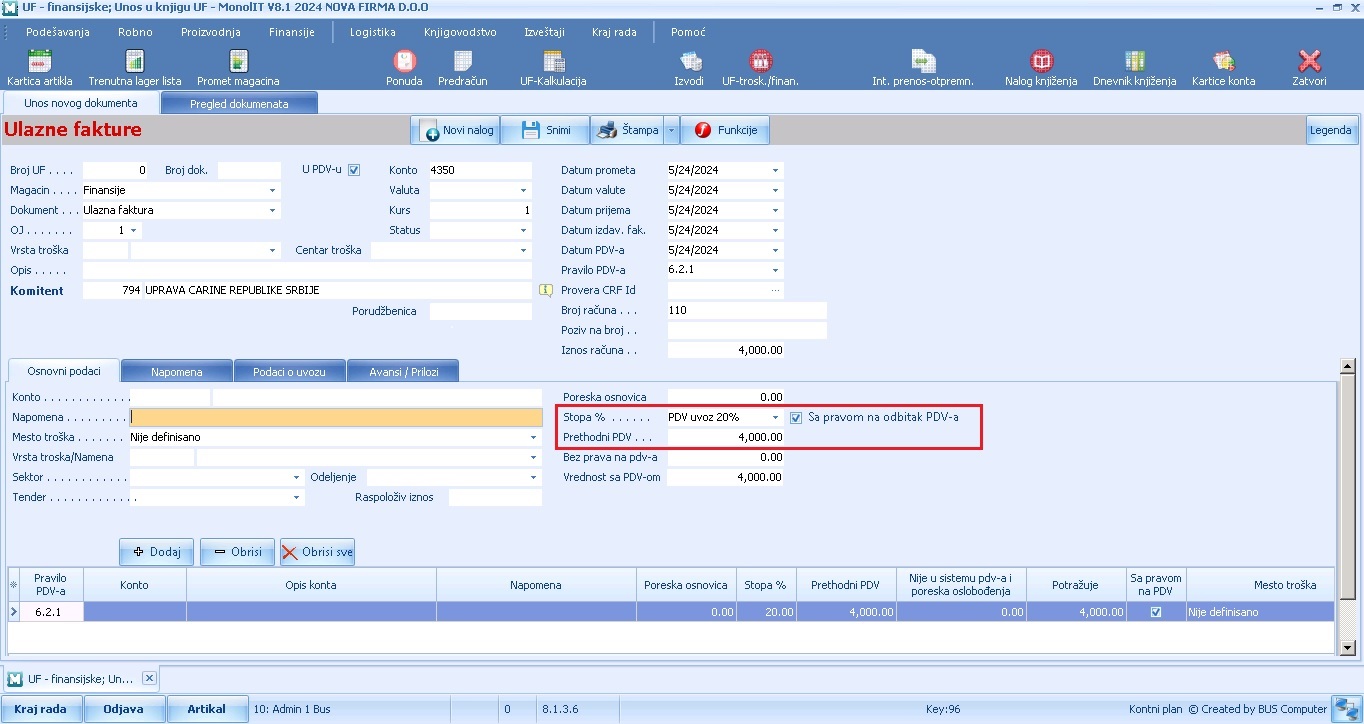Open the Štampa dropdown arrow
Image resolution: width=1364 pixels, height=724 pixels.
(x=672, y=130)
